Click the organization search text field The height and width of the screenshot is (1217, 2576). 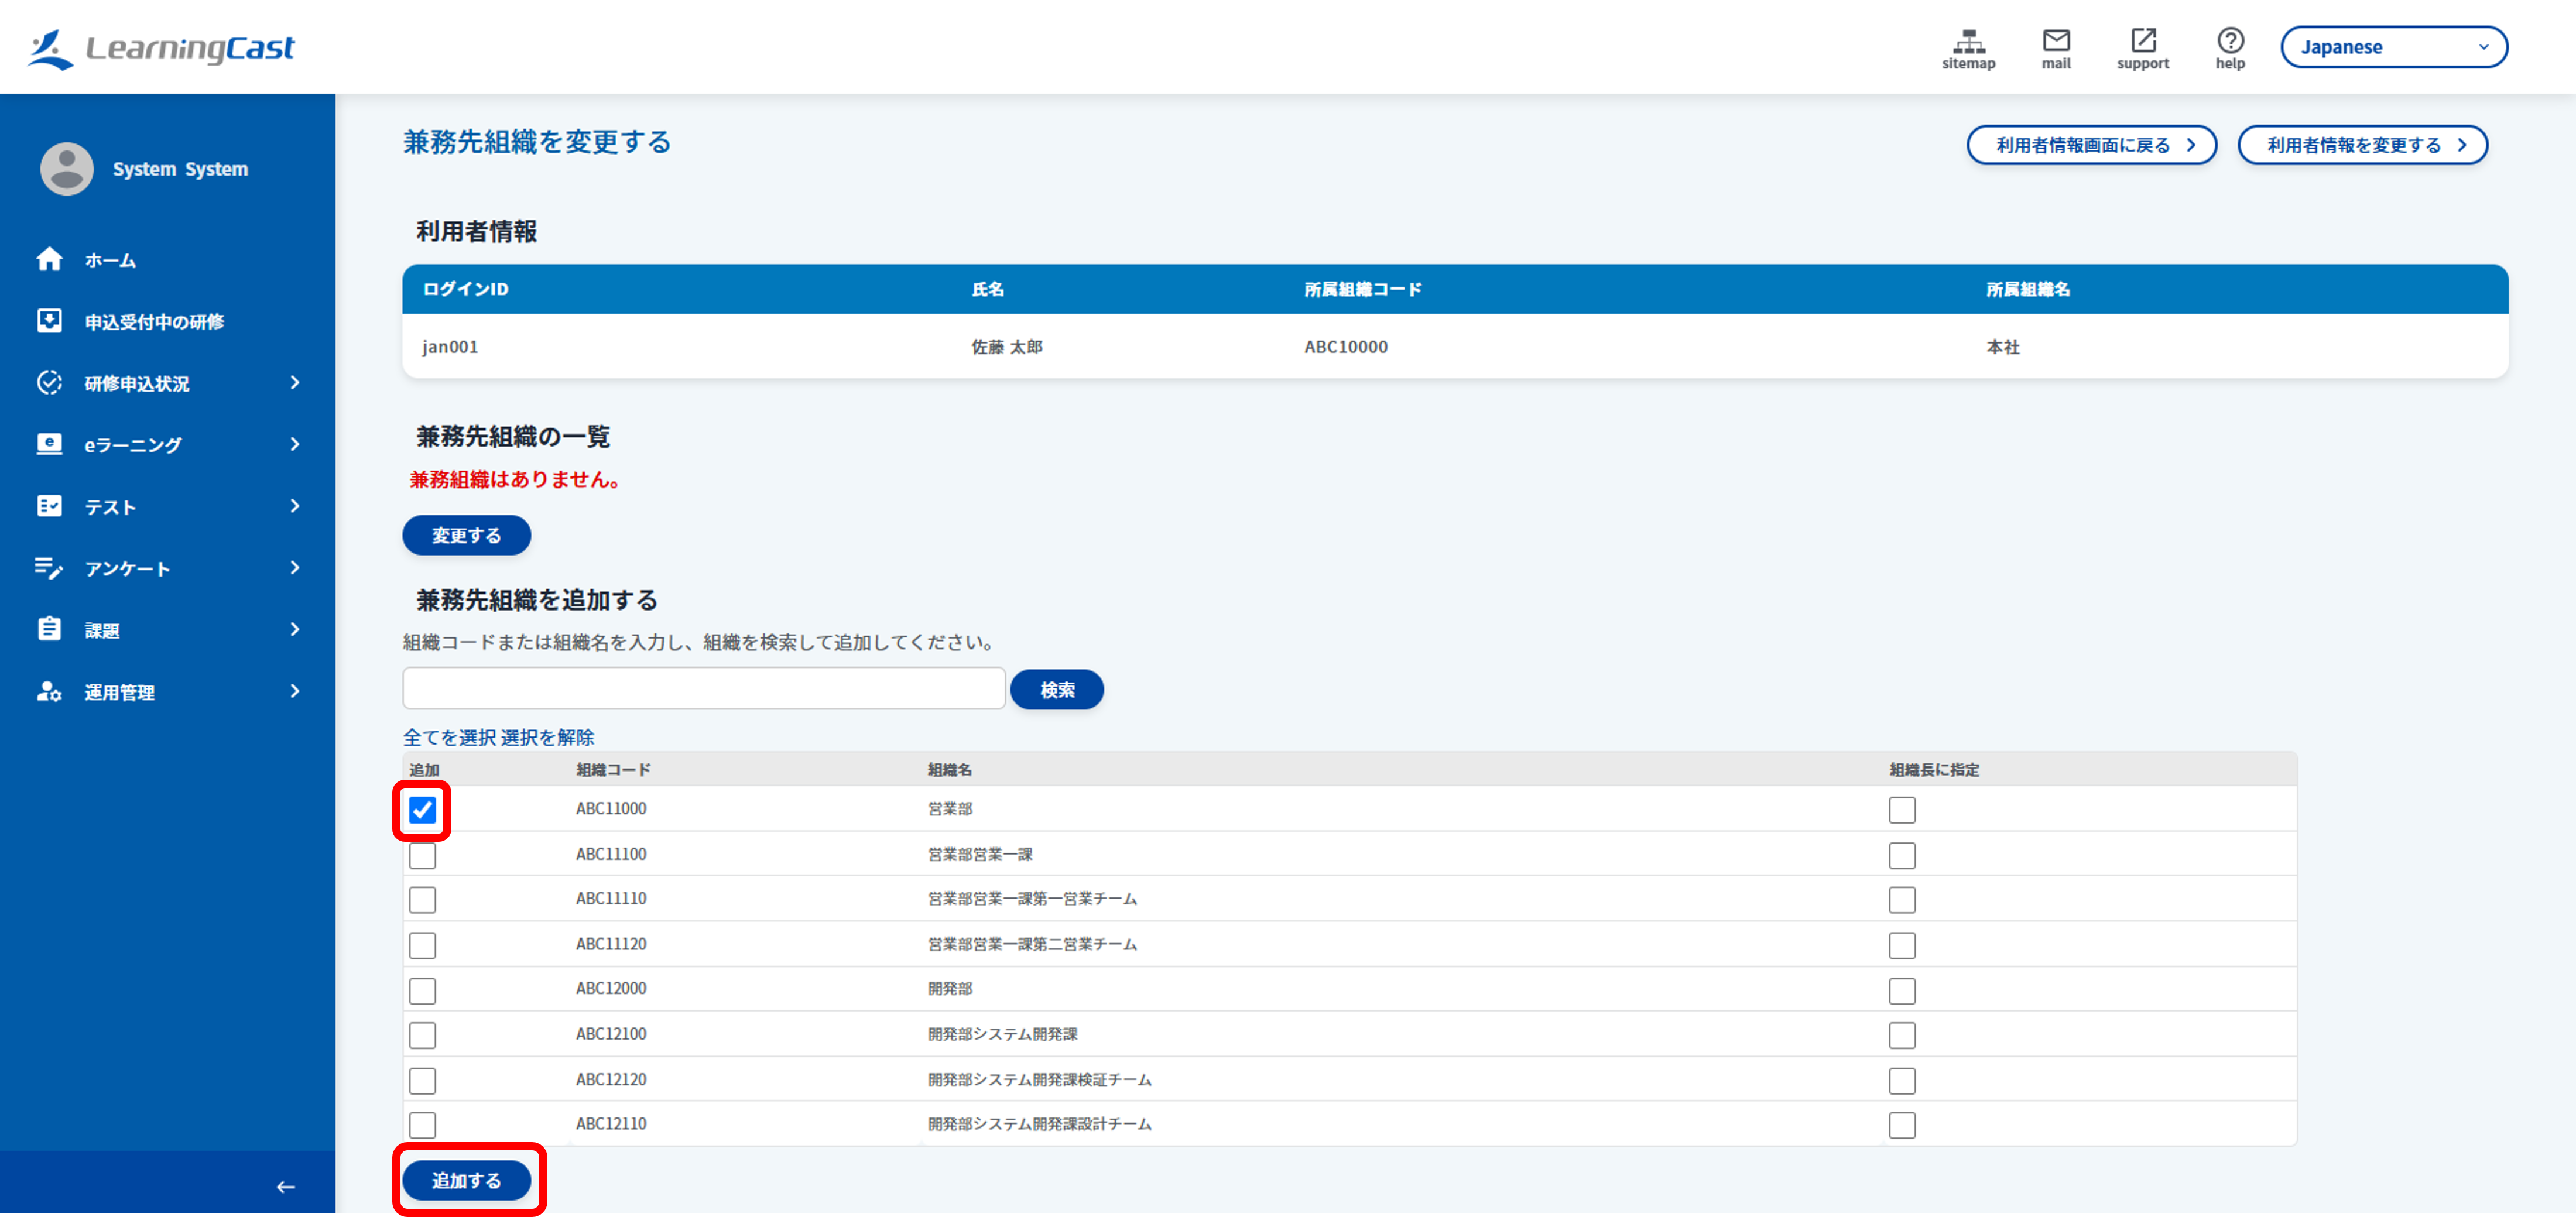point(703,689)
